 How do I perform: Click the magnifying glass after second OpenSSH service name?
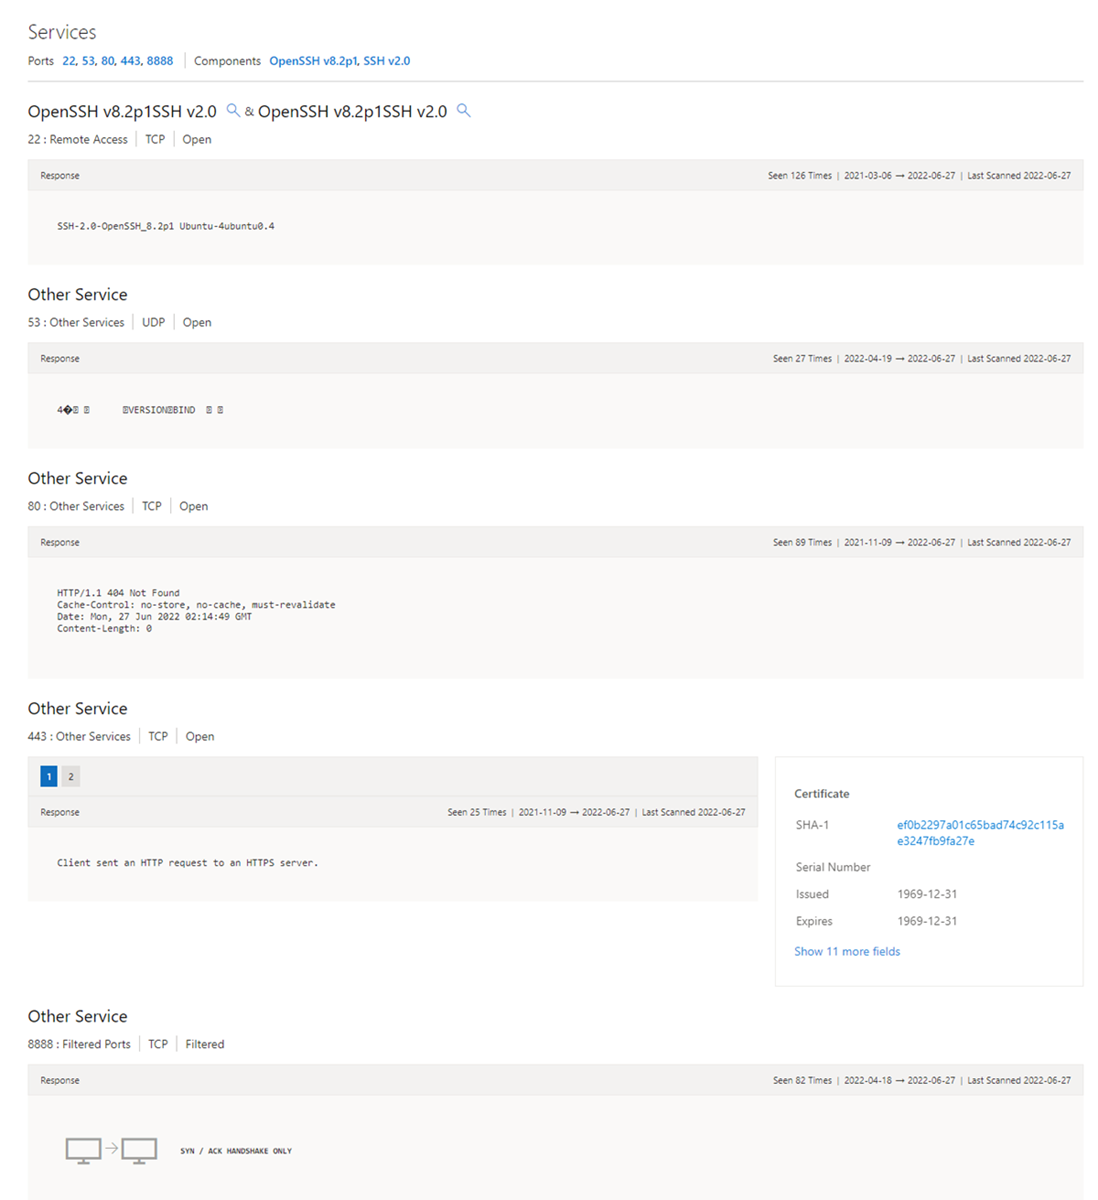point(463,111)
